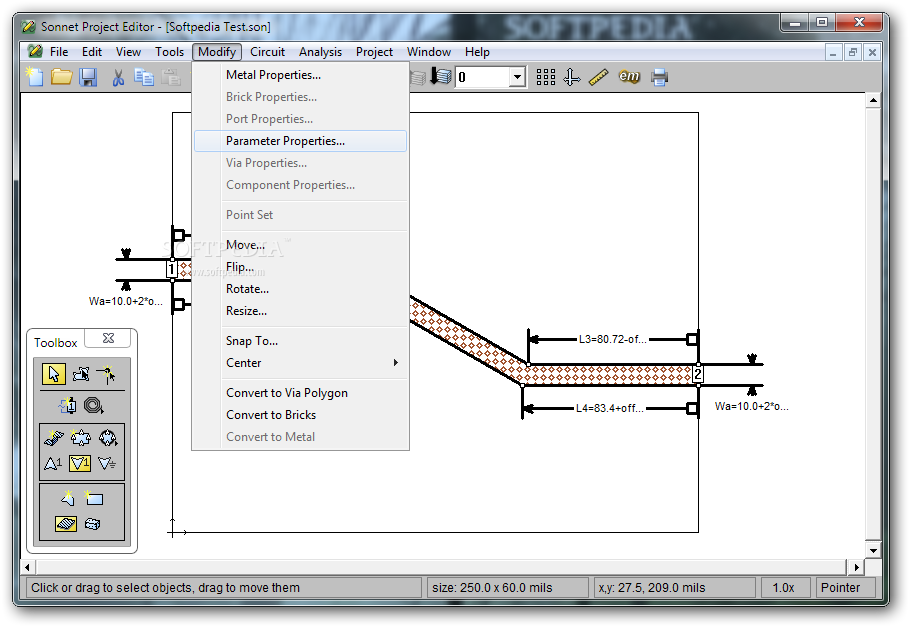
Task: Select the Circular Via tool in Toolbox
Action: click(108, 437)
